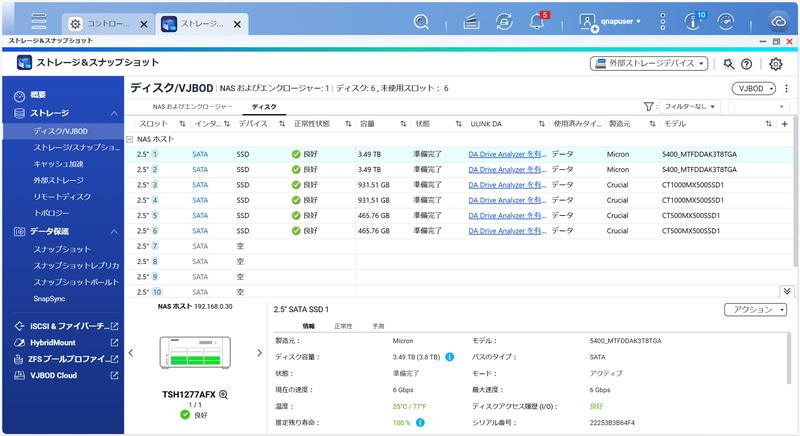Open the qnapuser account menu
The height and width of the screenshot is (436, 800).
(x=610, y=21)
